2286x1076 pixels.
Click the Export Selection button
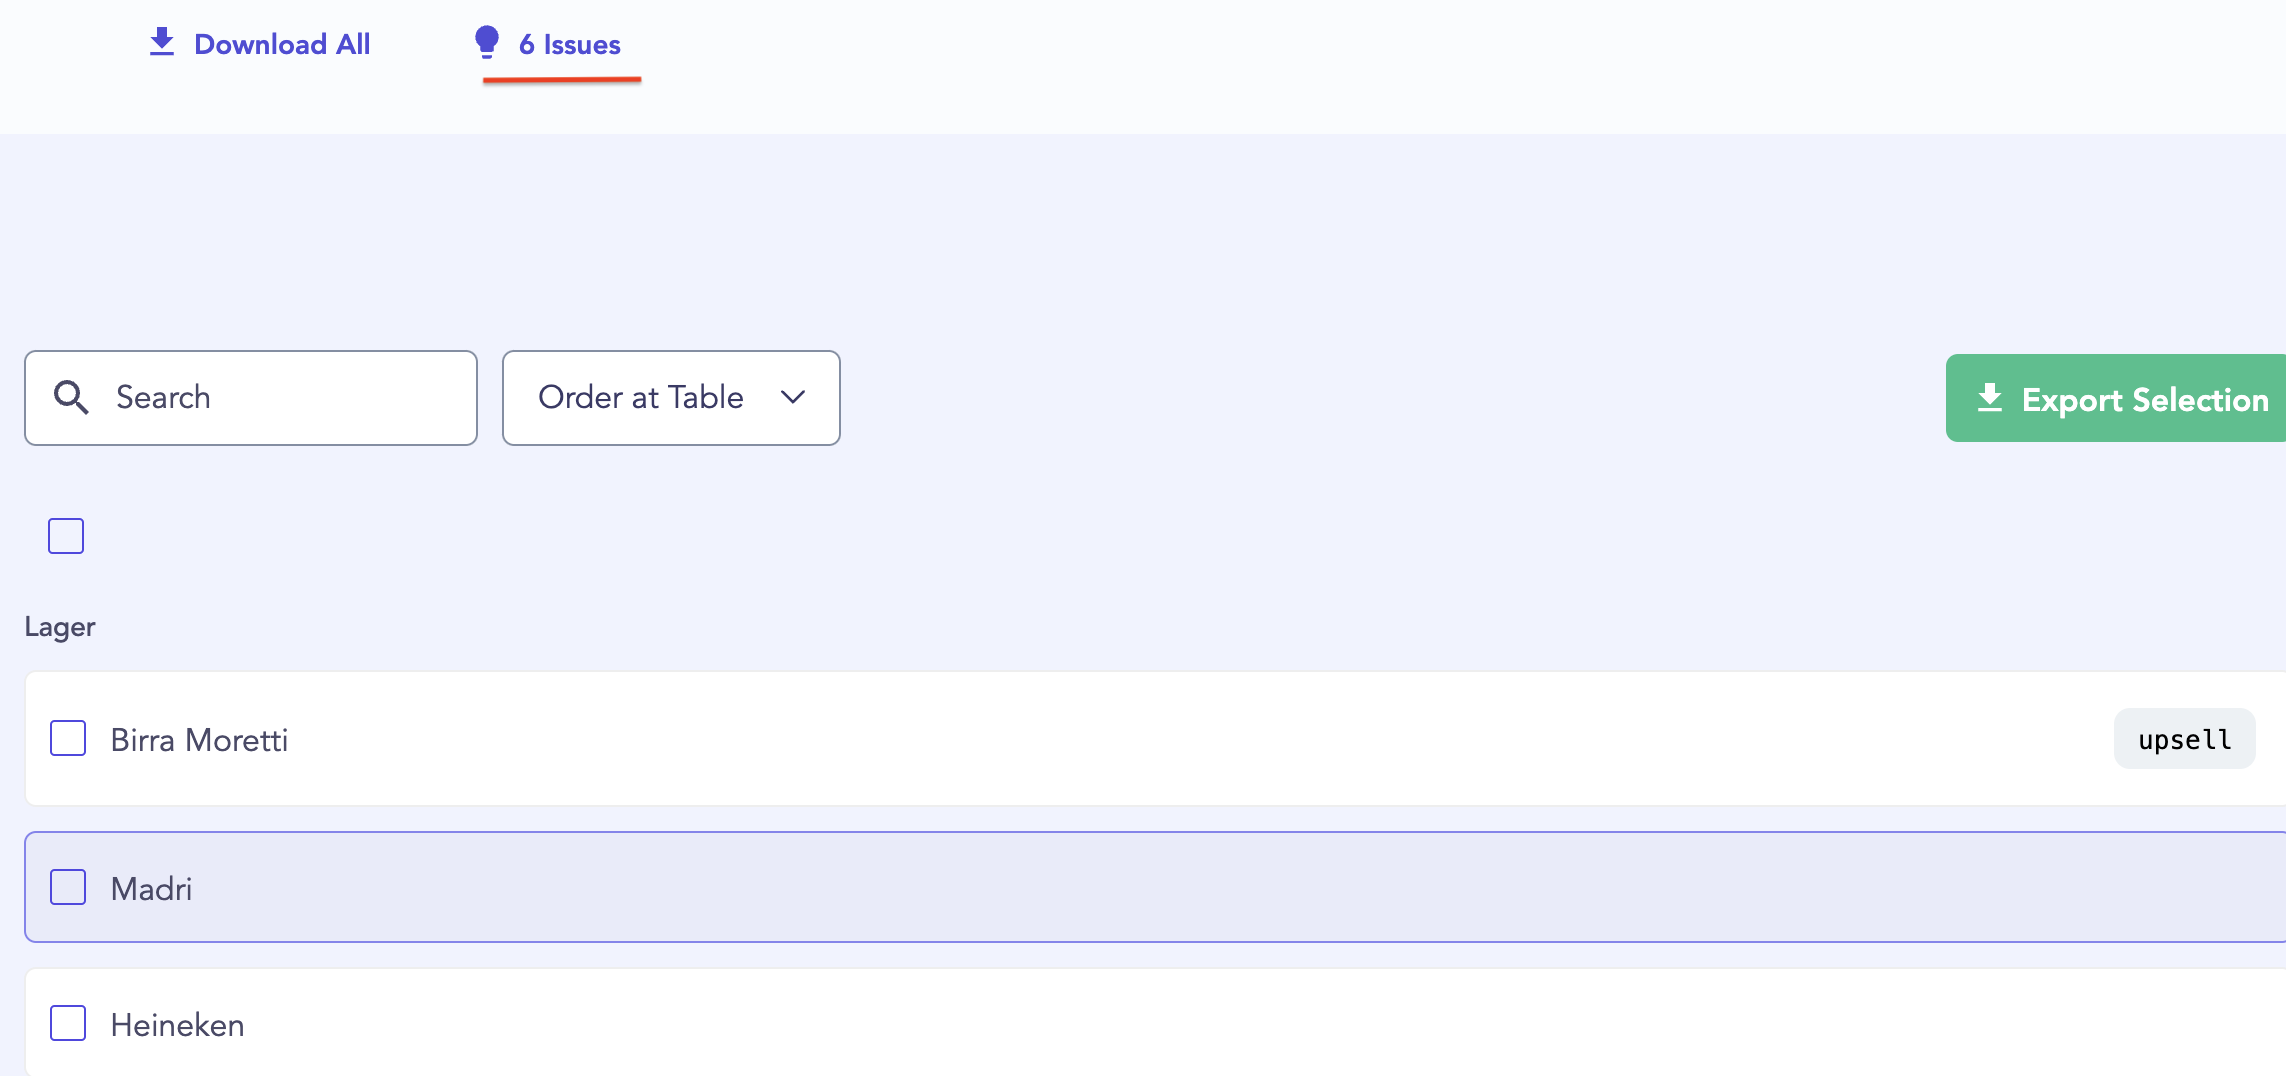click(2116, 398)
